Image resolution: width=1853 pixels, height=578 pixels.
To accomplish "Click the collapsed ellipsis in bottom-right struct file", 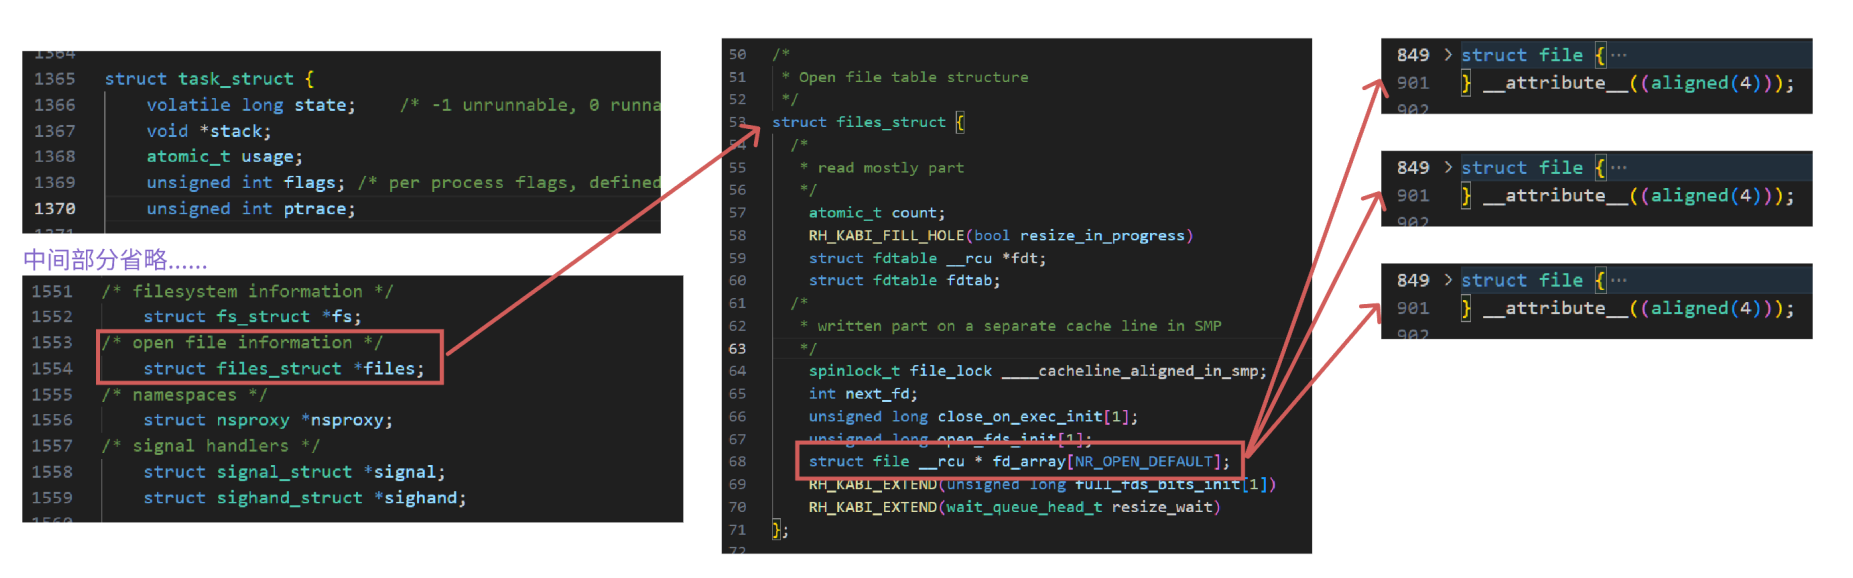I will tap(1619, 281).
